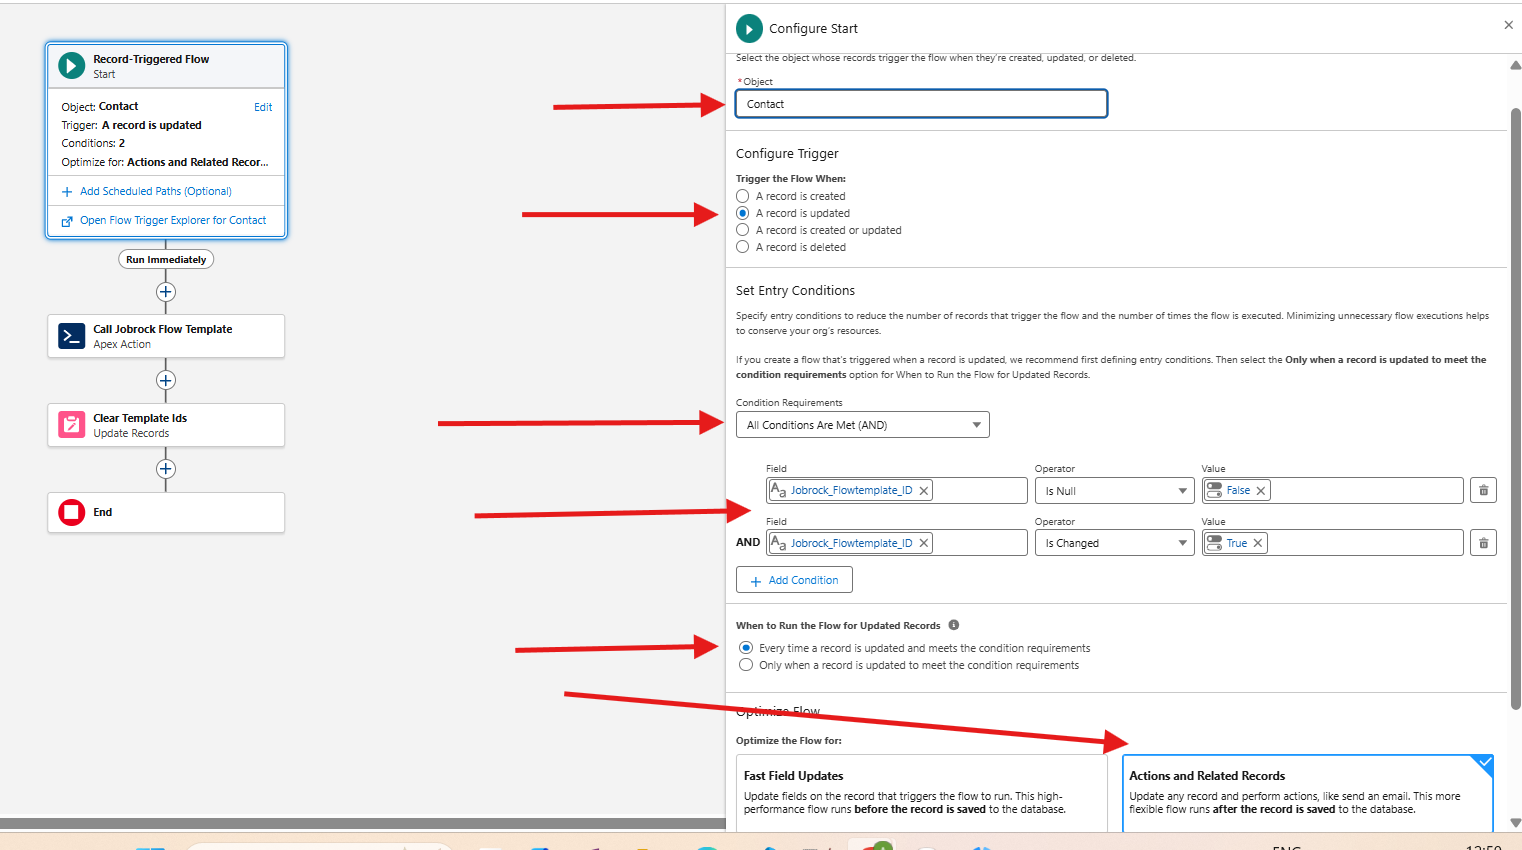Select 'Every time a record is updated' option
The image size is (1522, 850).
pos(746,648)
